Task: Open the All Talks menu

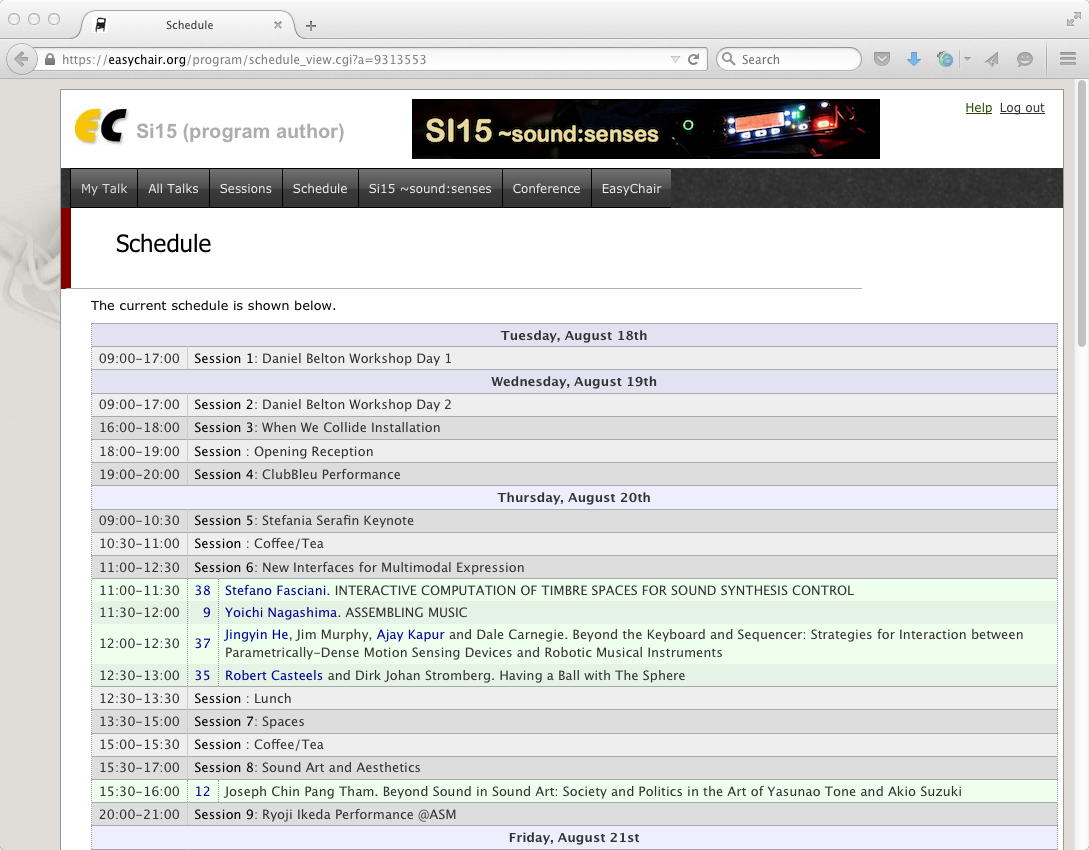Action: (173, 188)
